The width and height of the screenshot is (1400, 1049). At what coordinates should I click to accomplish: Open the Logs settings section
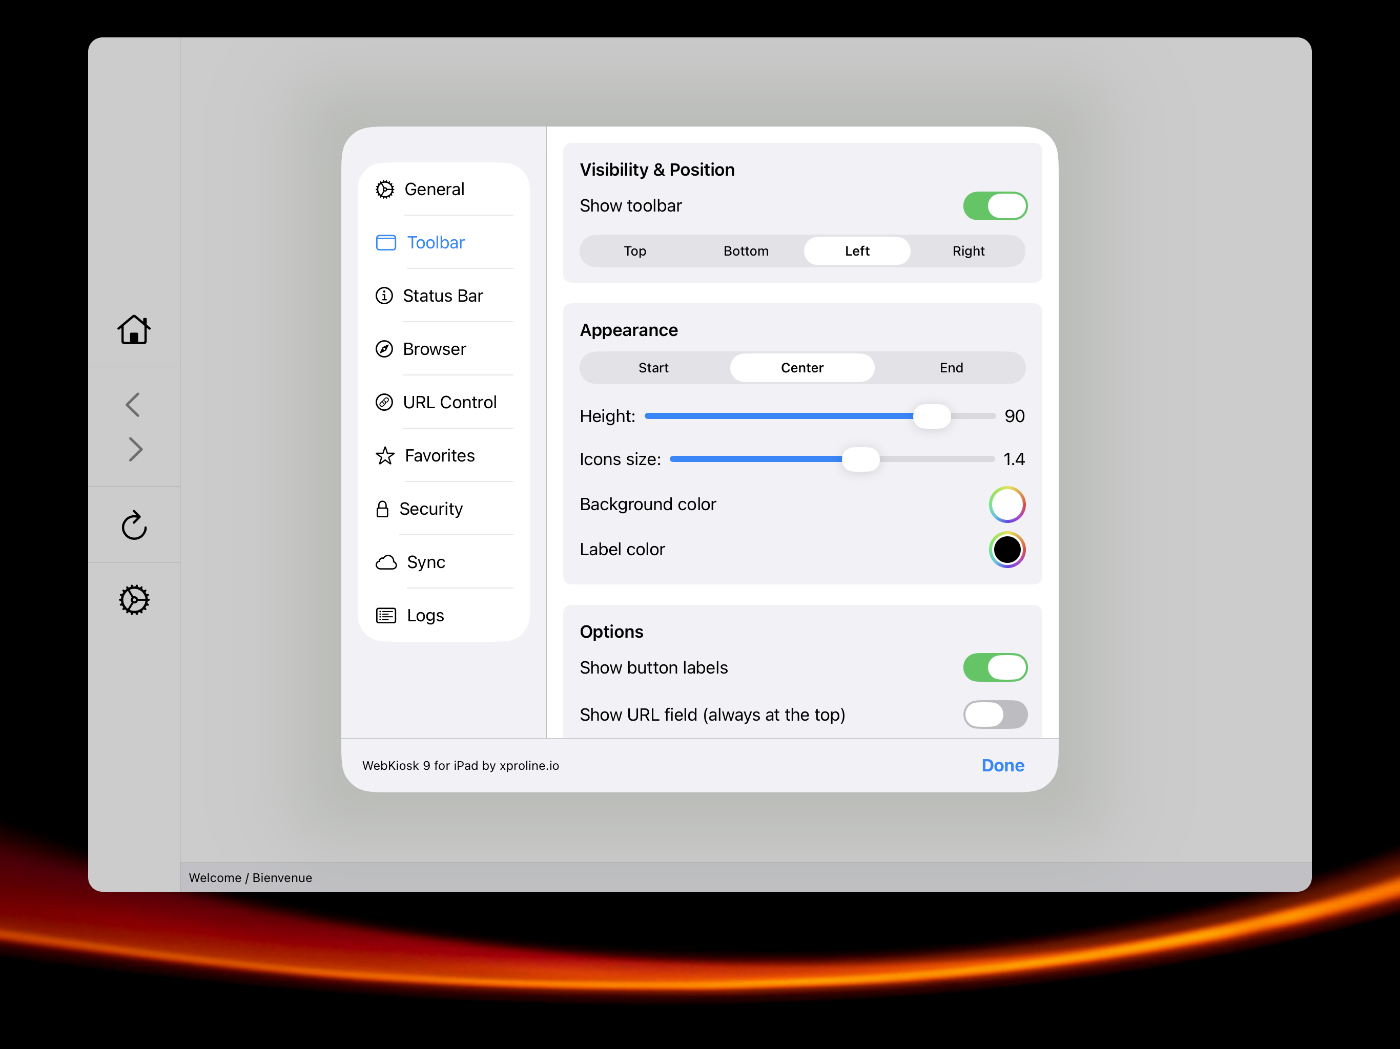pos(425,616)
